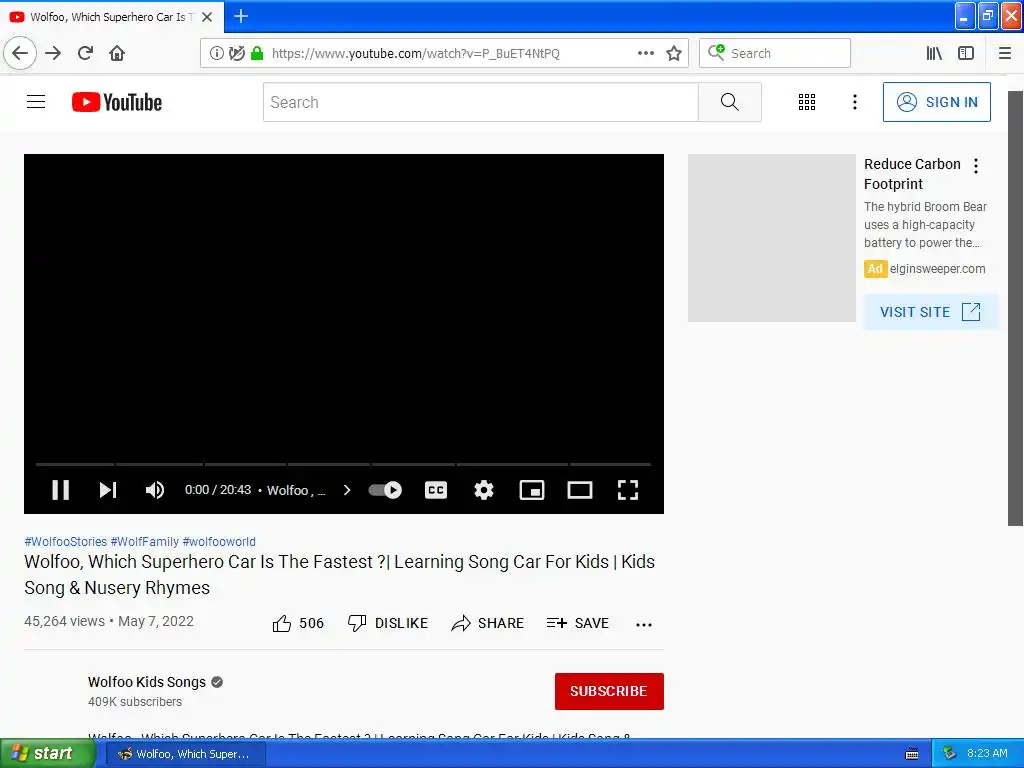Open elginsweeper.com ad link
The width and height of the screenshot is (1024, 768).
(937, 268)
